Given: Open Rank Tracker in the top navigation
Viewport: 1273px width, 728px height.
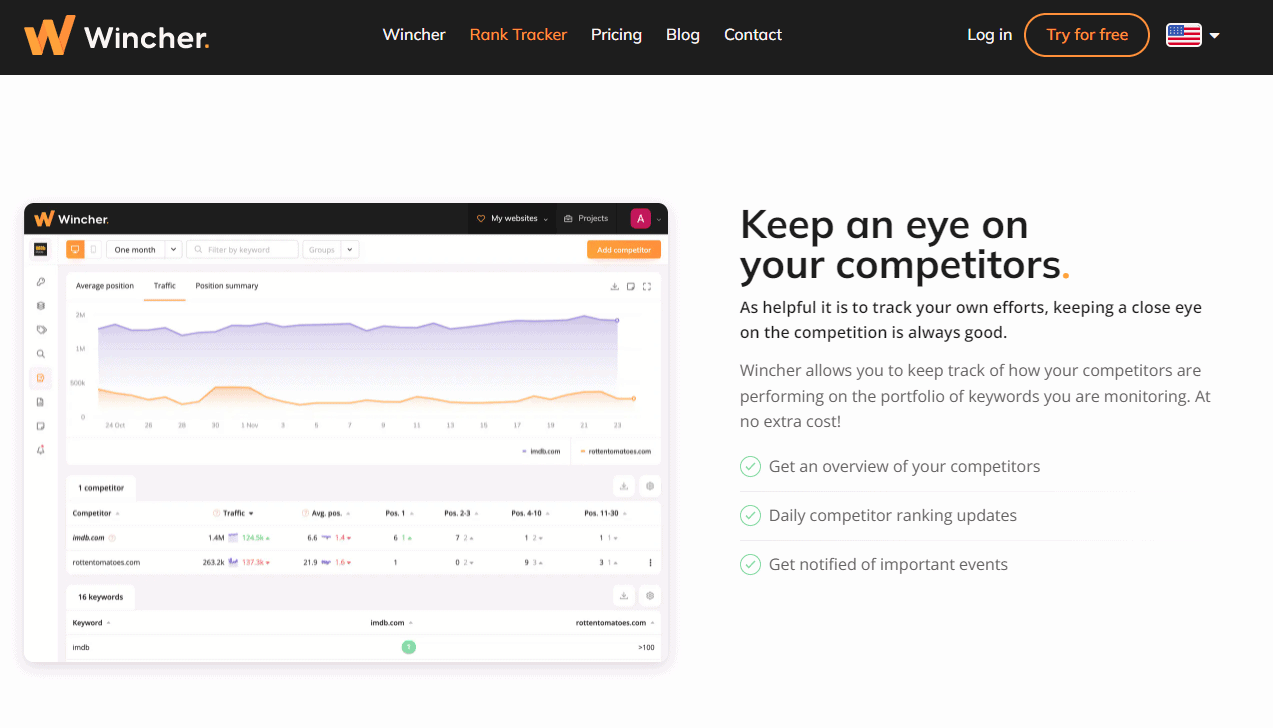Looking at the screenshot, I should [x=518, y=35].
